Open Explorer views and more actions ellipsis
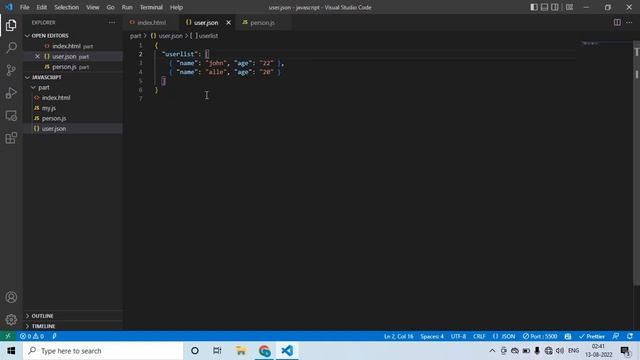The height and width of the screenshot is (360, 640). [x=112, y=22]
